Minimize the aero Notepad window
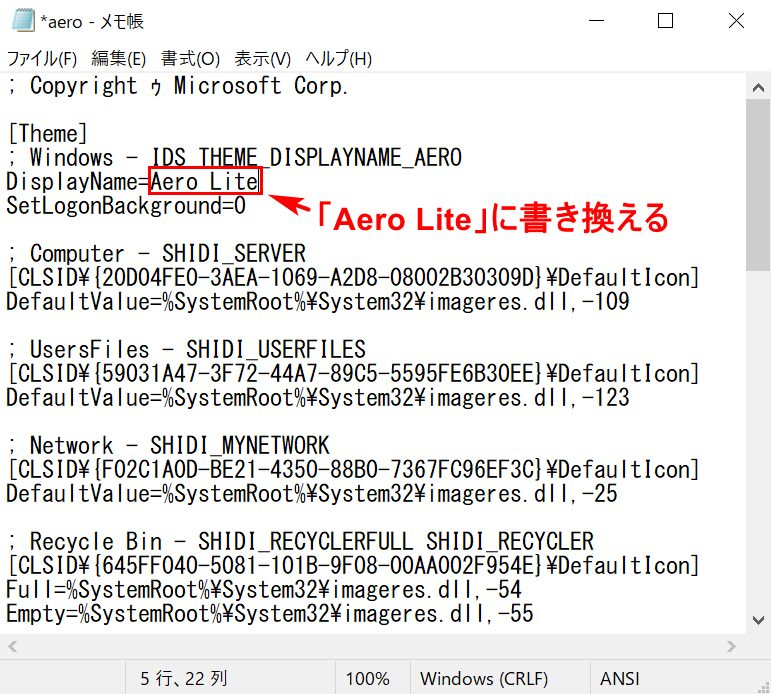The width and height of the screenshot is (771, 694). tap(596, 21)
